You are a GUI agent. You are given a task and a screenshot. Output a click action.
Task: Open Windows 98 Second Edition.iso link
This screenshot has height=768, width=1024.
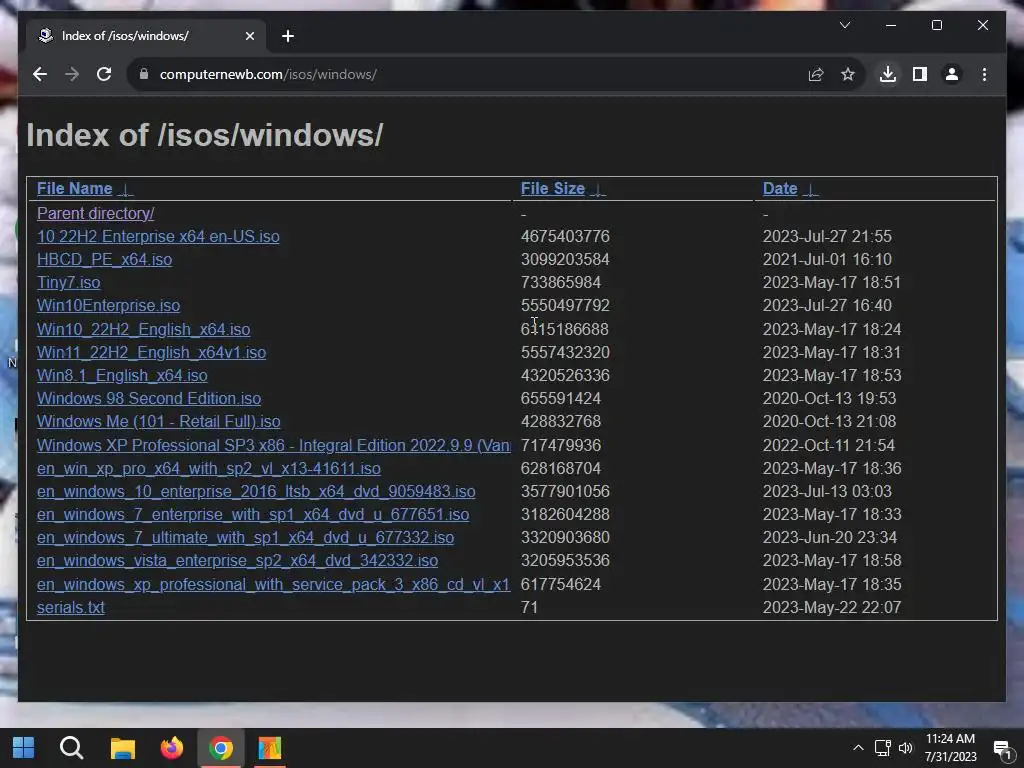point(149,398)
